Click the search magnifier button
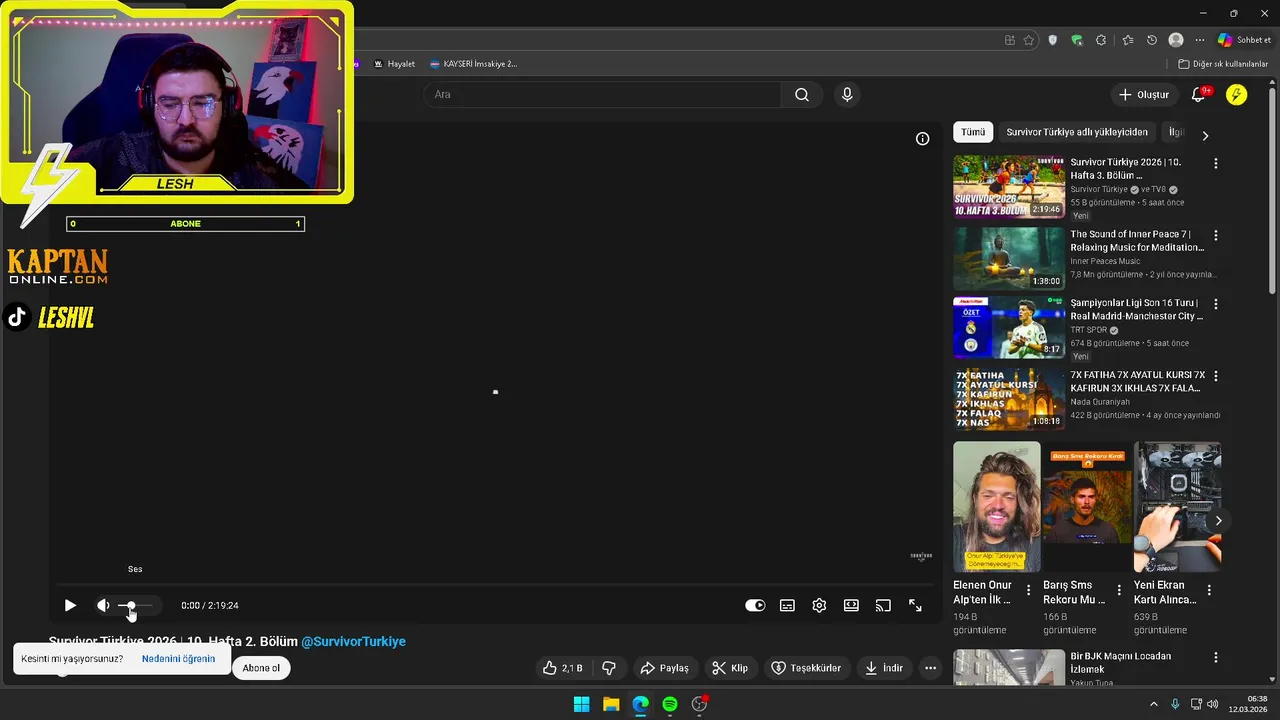Screen dimensions: 1280x720 [x=802, y=95]
